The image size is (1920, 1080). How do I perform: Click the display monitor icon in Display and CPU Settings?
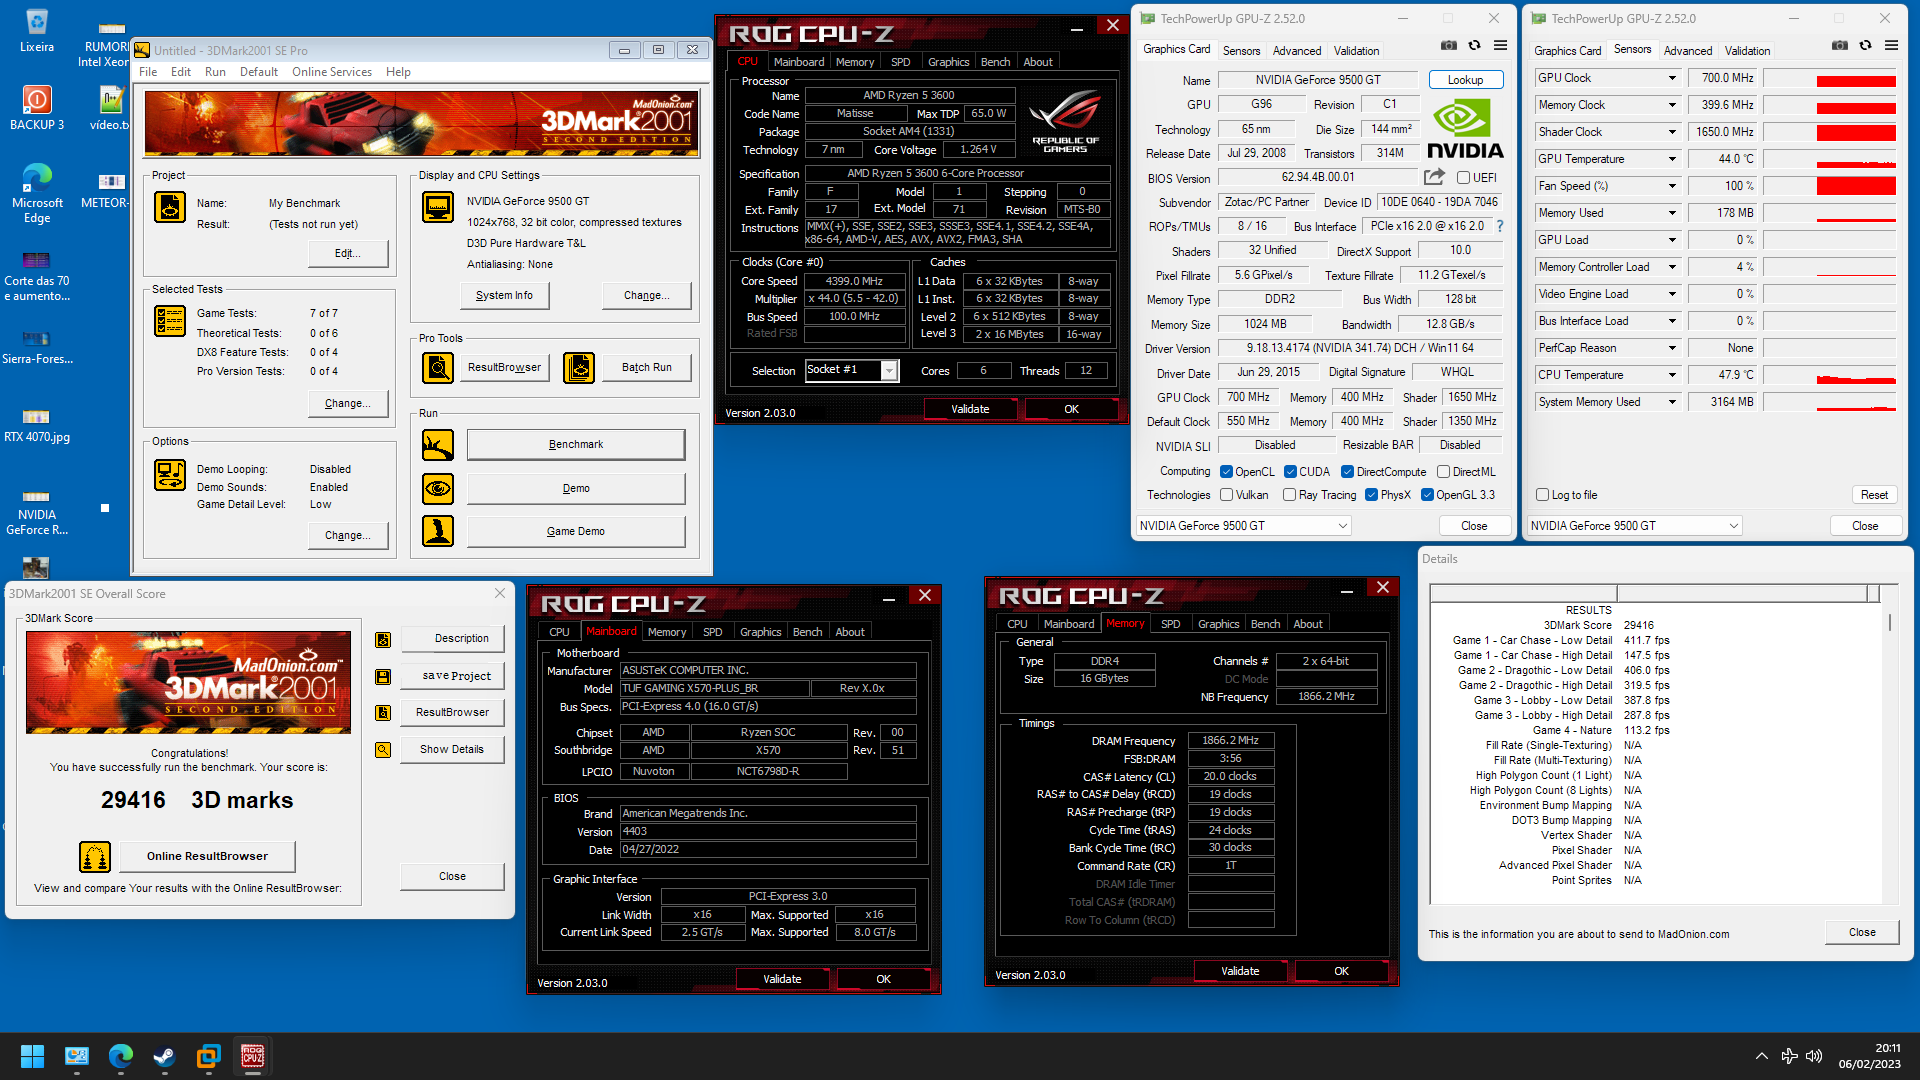(438, 207)
